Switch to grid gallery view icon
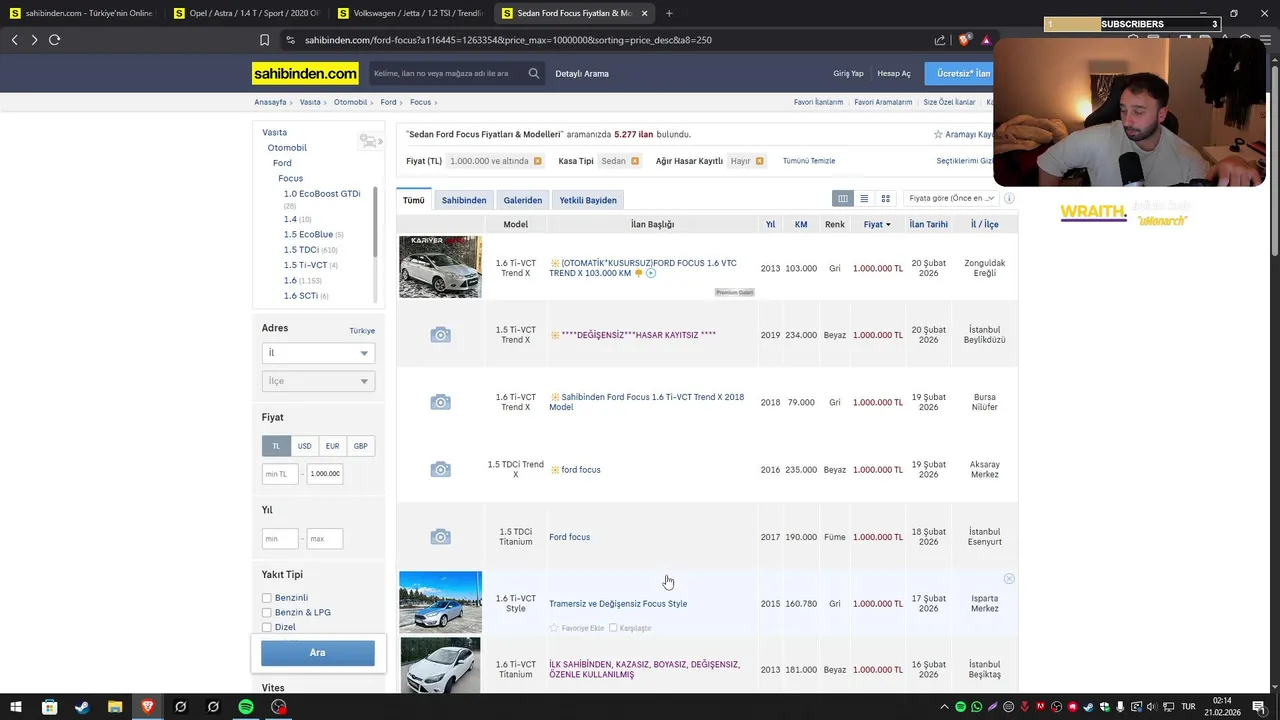Screen dimensions: 1280x720 [x=885, y=199]
